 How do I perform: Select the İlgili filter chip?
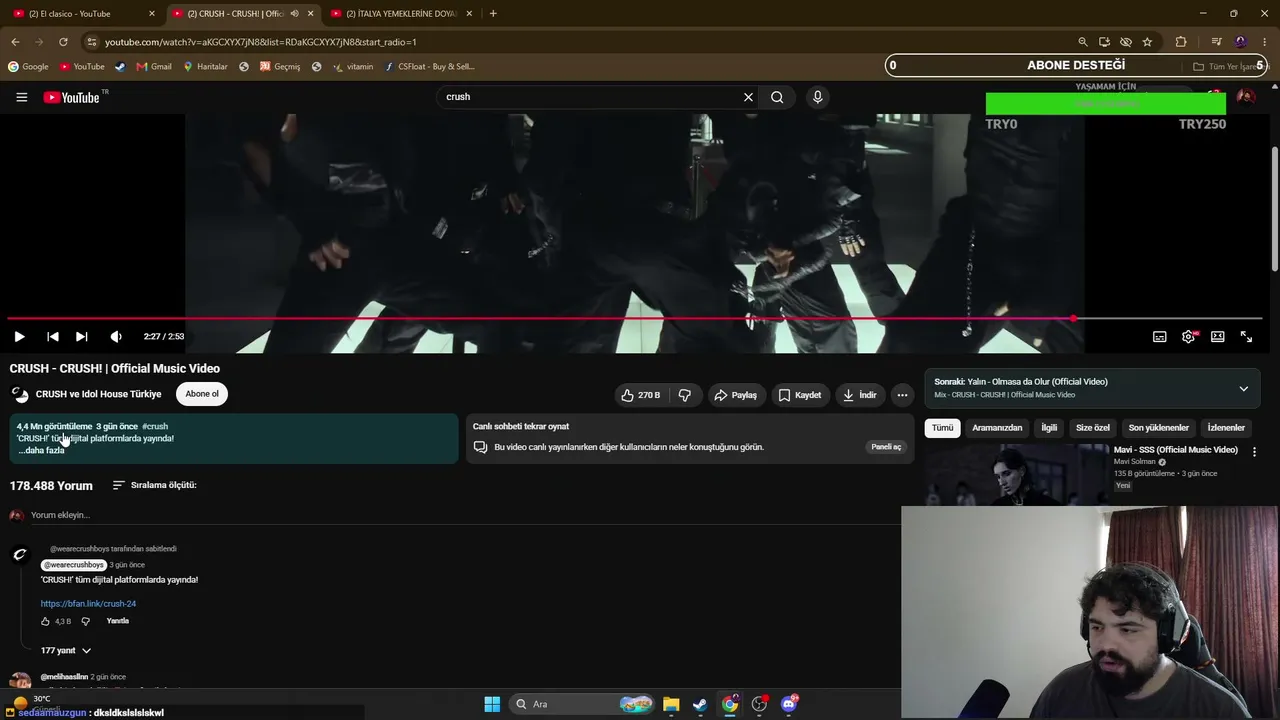1049,428
